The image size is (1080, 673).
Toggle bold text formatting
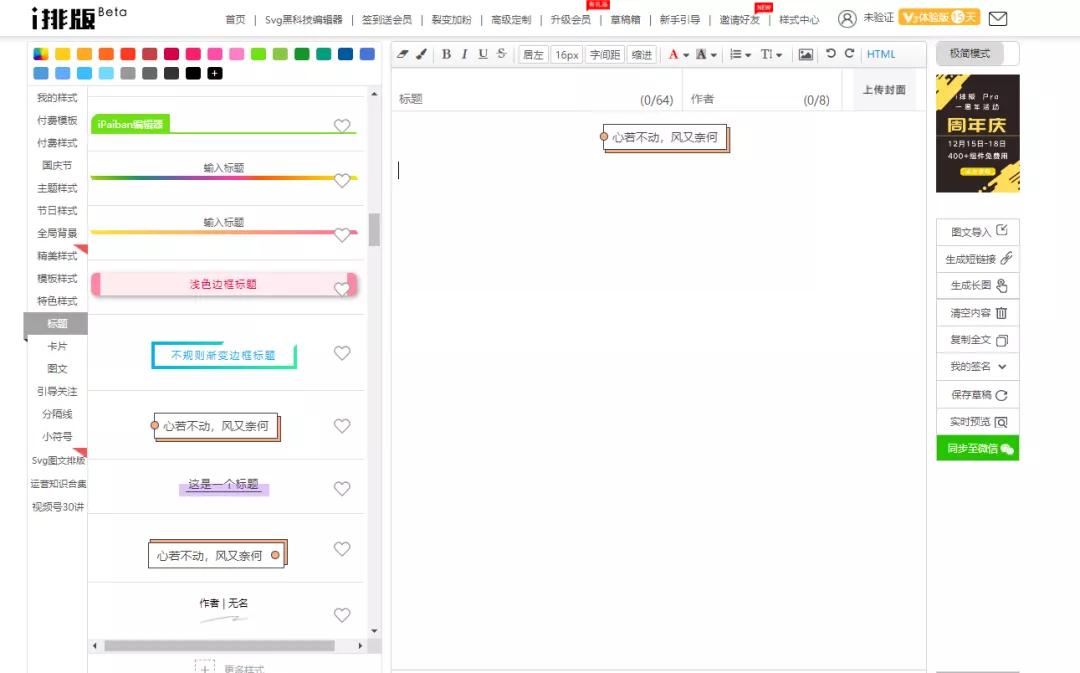pos(446,54)
